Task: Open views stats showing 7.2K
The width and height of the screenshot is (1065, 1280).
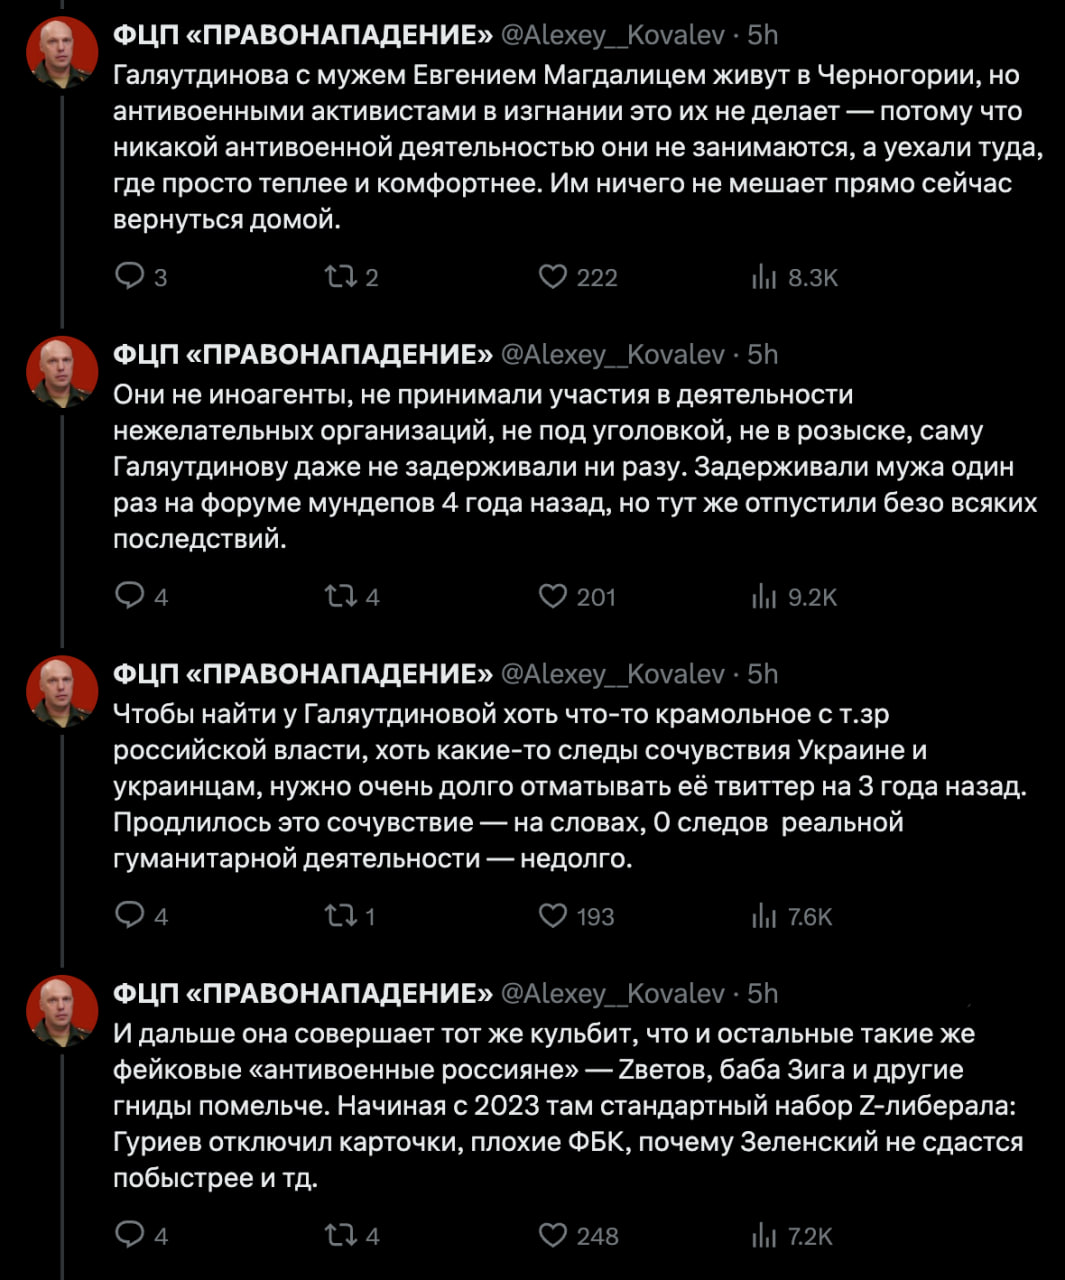Action: click(764, 1236)
